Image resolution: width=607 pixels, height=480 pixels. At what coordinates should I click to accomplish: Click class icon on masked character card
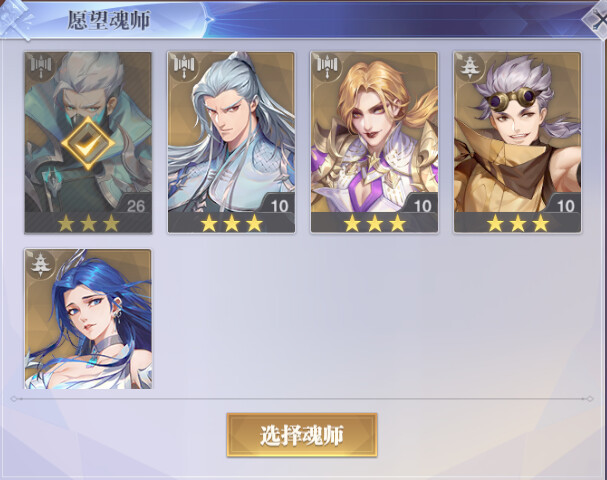click(x=41, y=67)
